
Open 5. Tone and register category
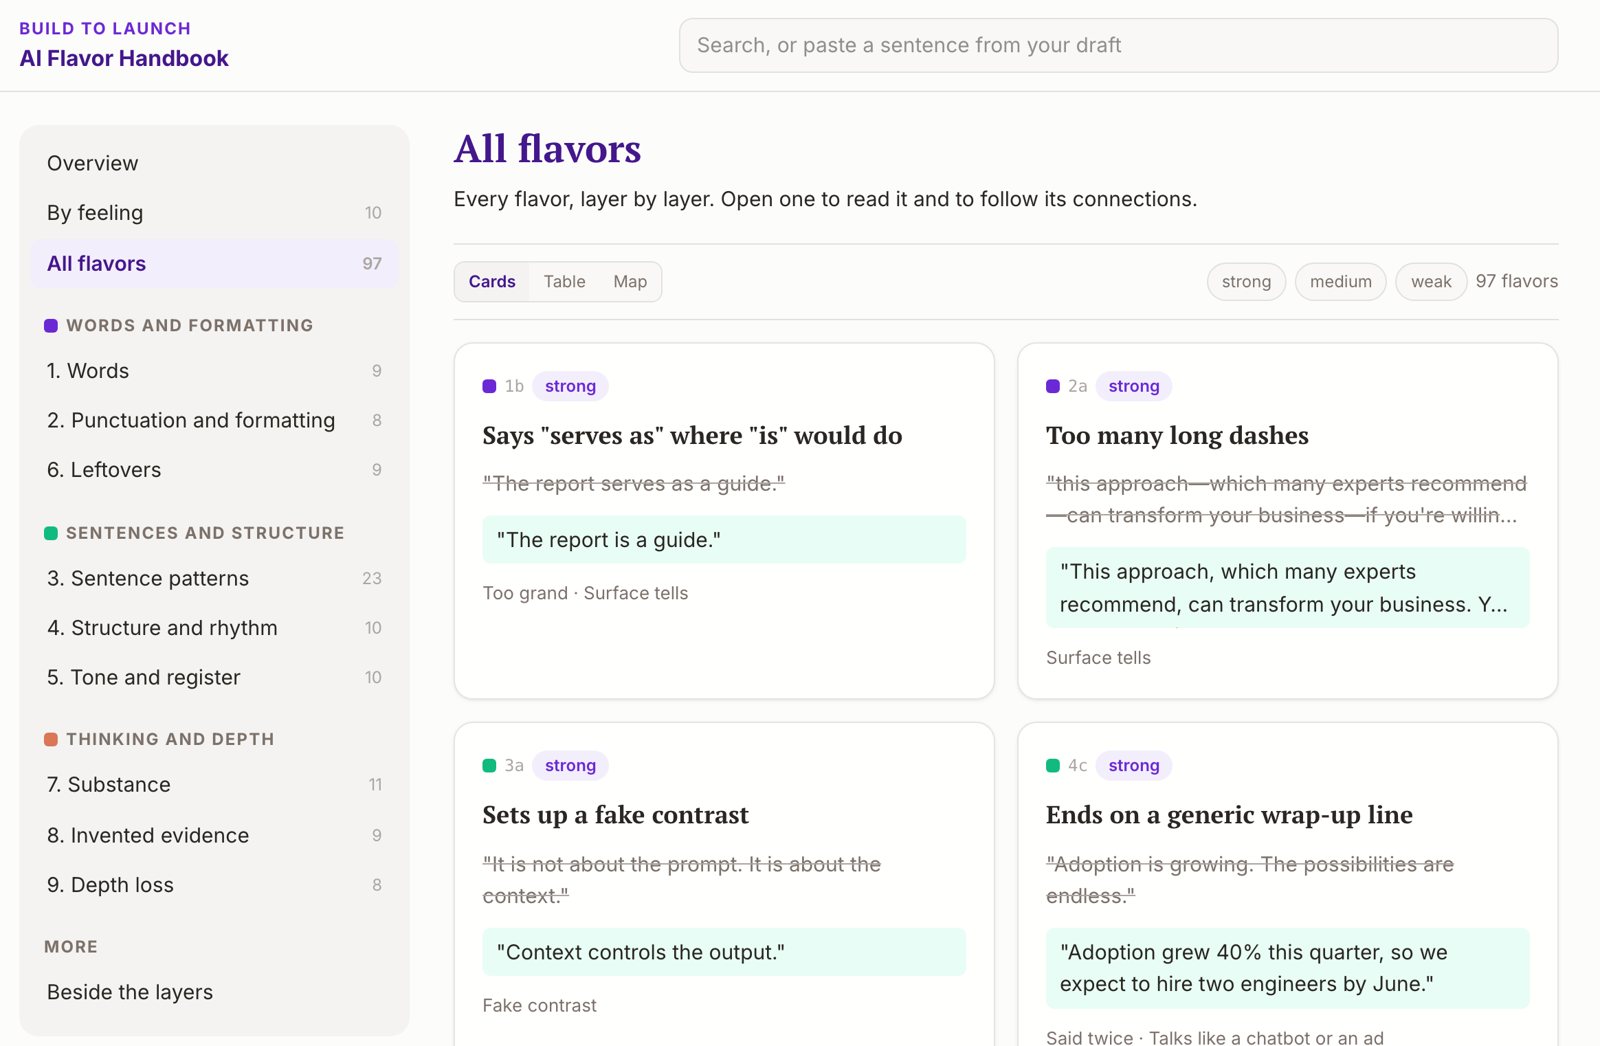(x=214, y=677)
